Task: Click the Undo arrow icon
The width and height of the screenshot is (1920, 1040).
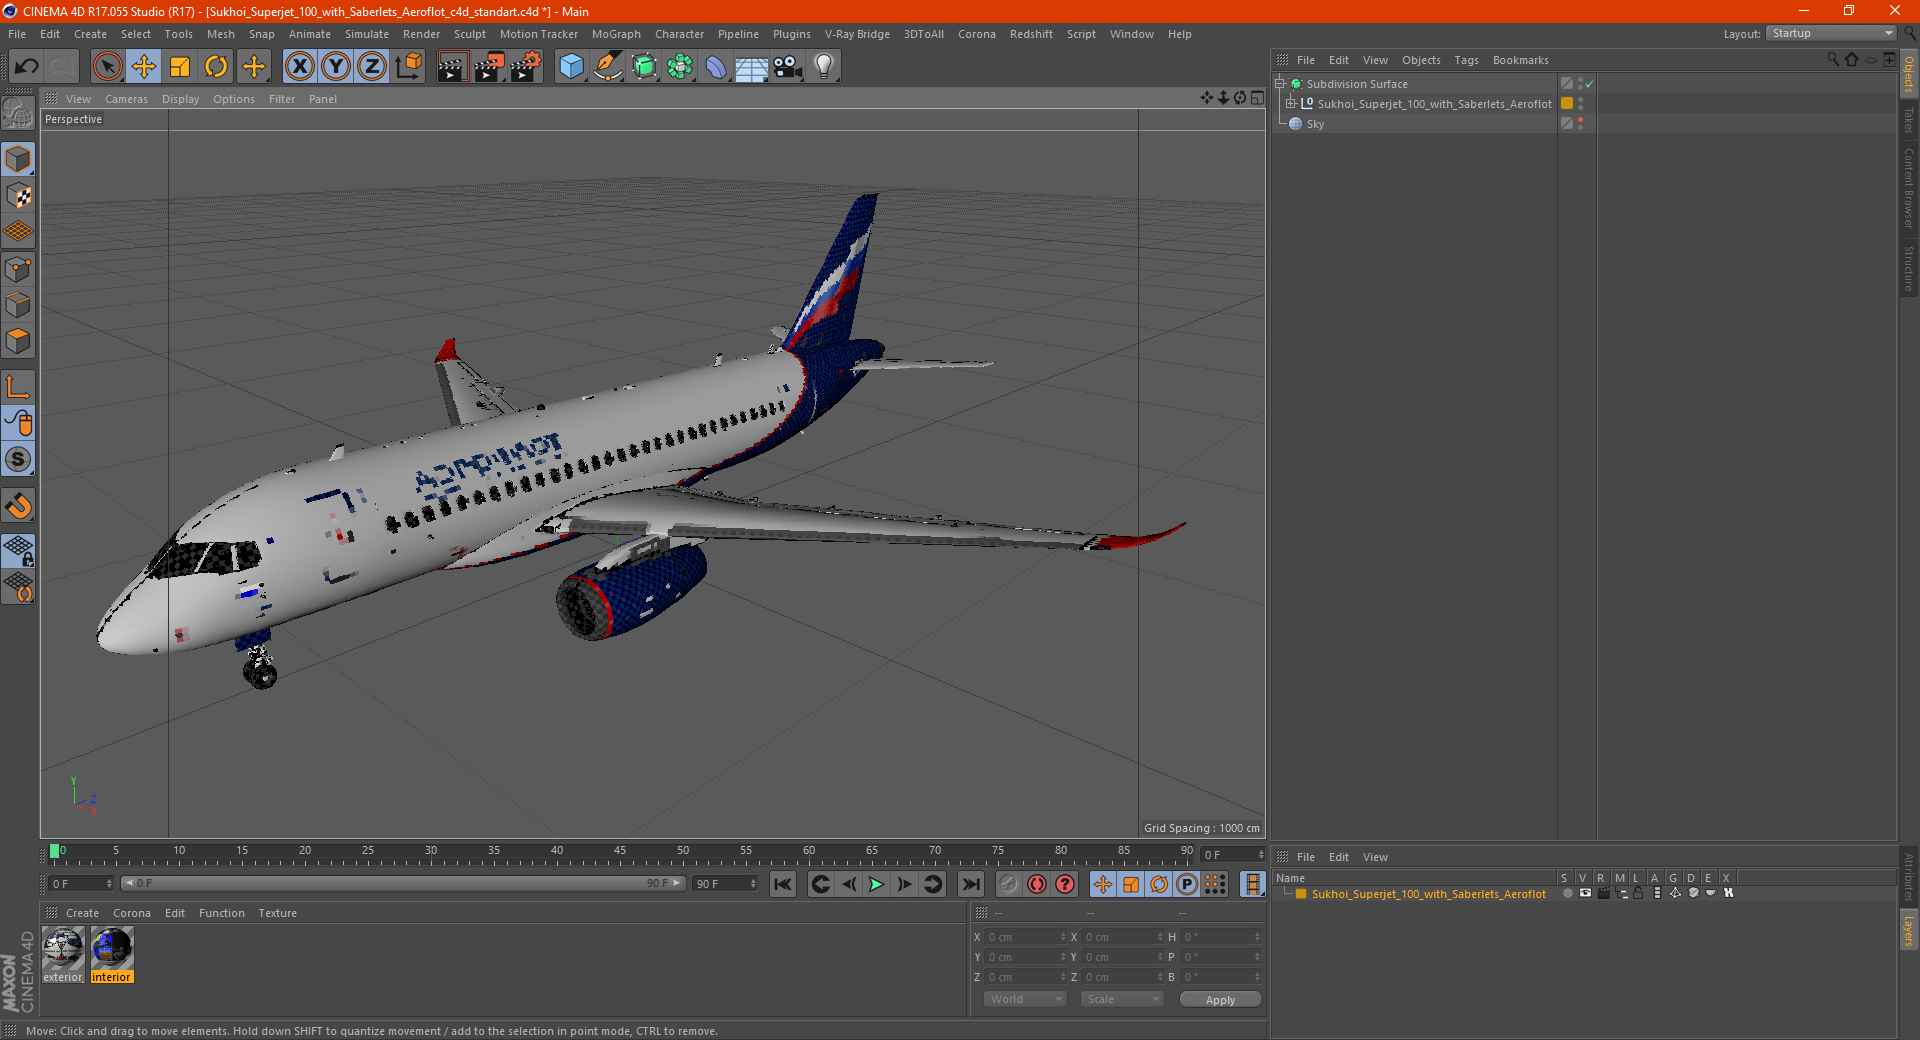Action: (26, 67)
